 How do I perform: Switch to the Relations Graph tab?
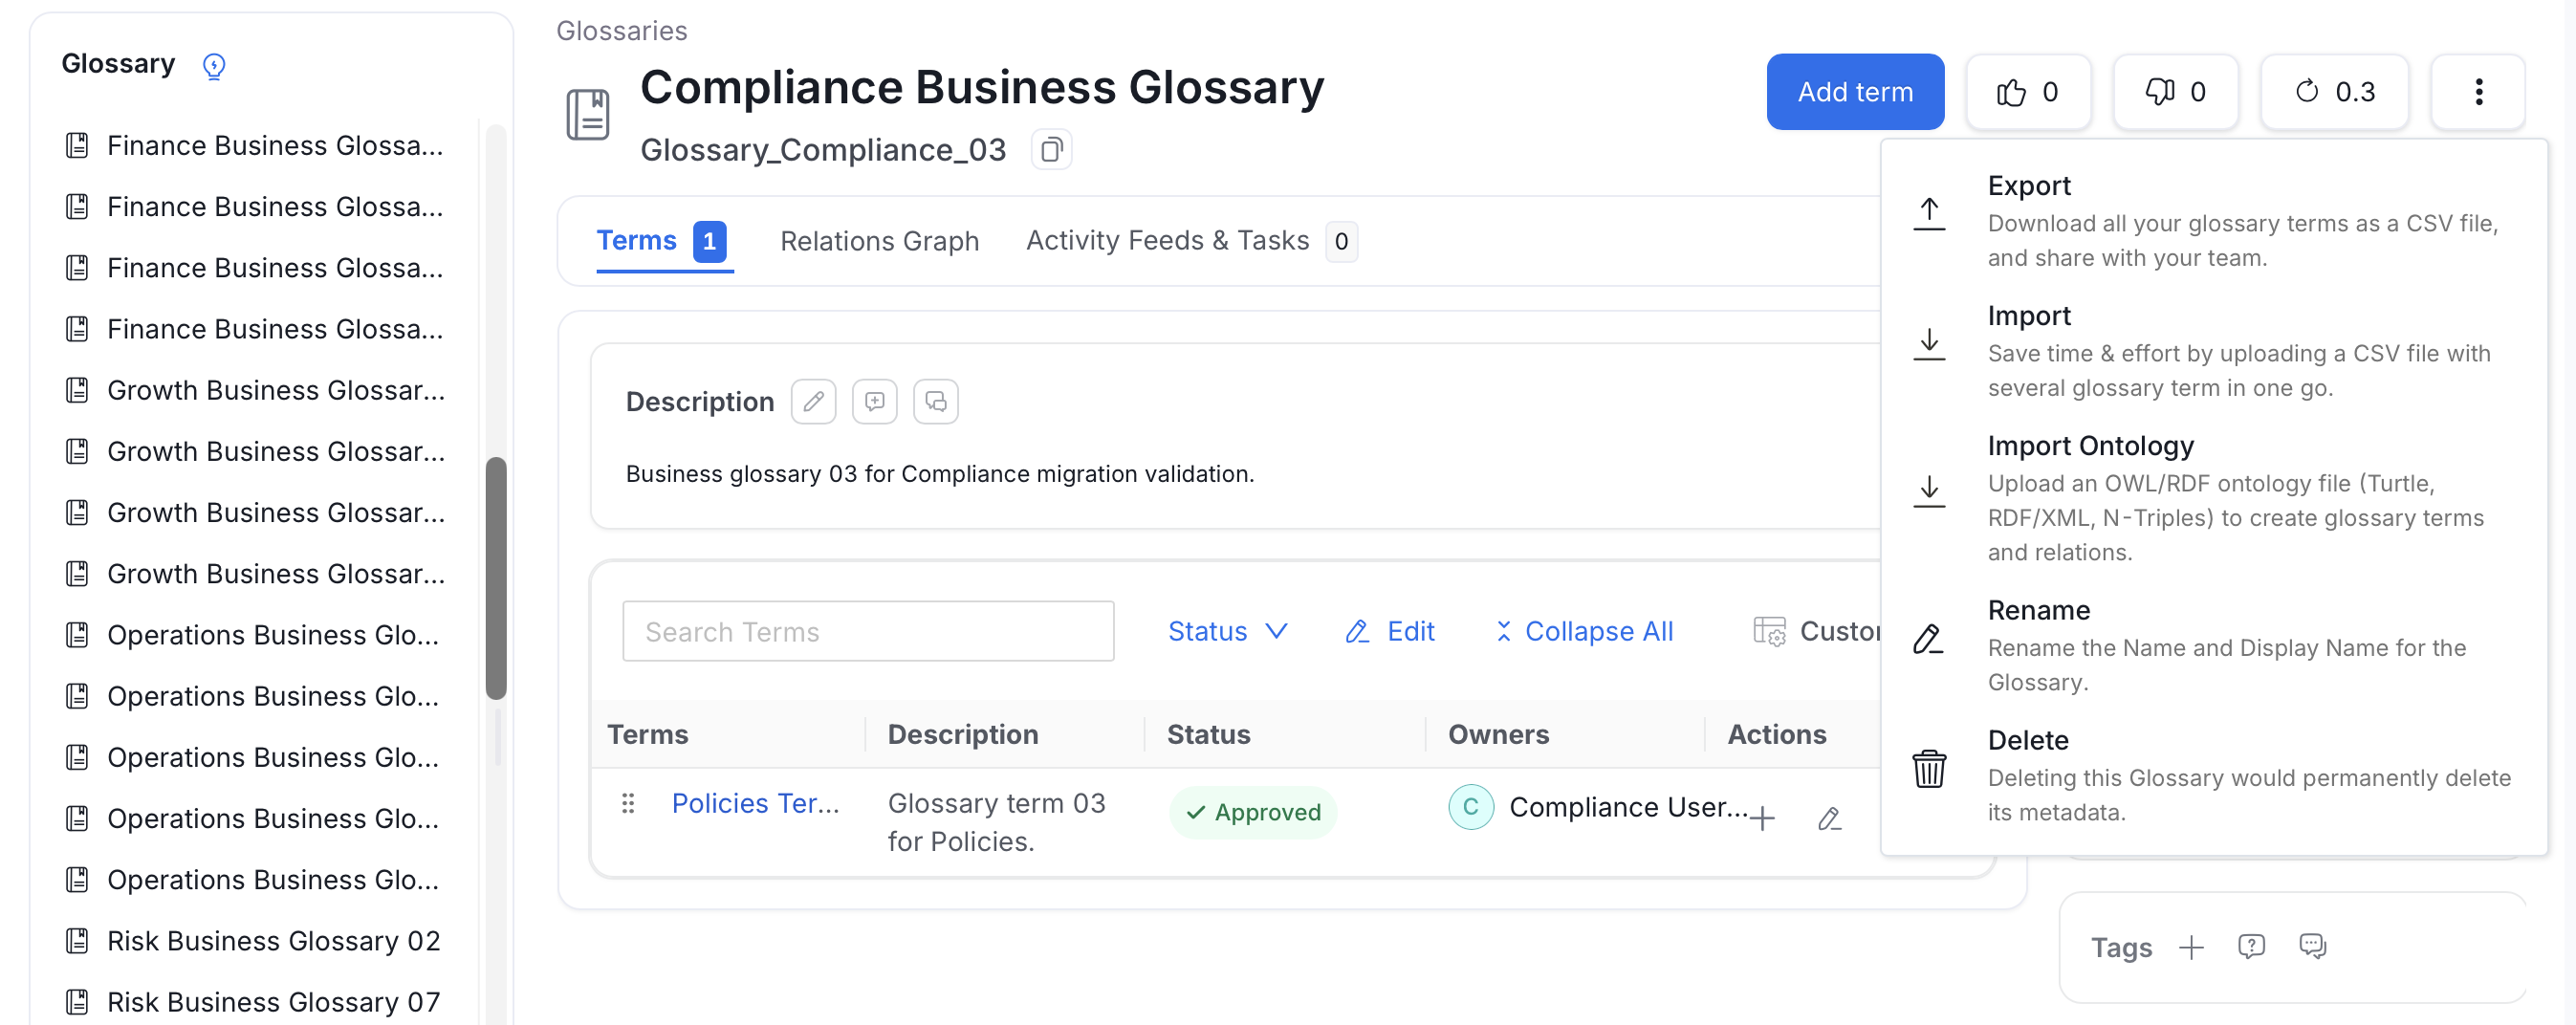pyautogui.click(x=879, y=242)
